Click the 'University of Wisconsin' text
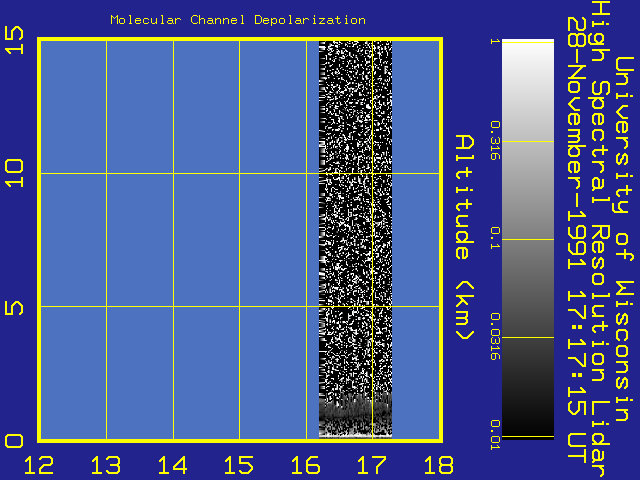The height and width of the screenshot is (480, 640). point(624,239)
